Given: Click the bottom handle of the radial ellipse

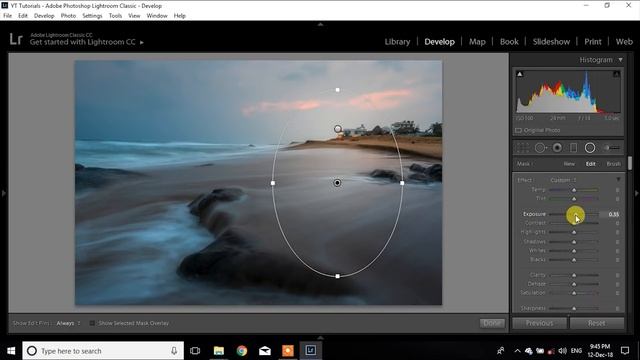Looking at the screenshot, I should [338, 276].
